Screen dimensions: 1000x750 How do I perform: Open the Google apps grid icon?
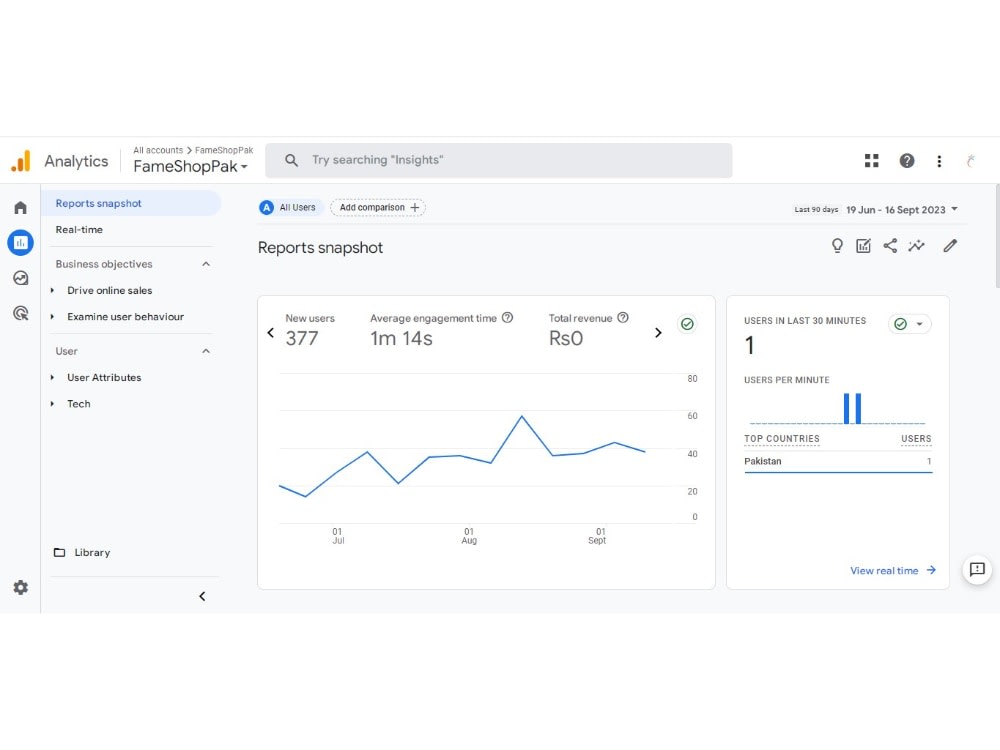[x=871, y=161]
